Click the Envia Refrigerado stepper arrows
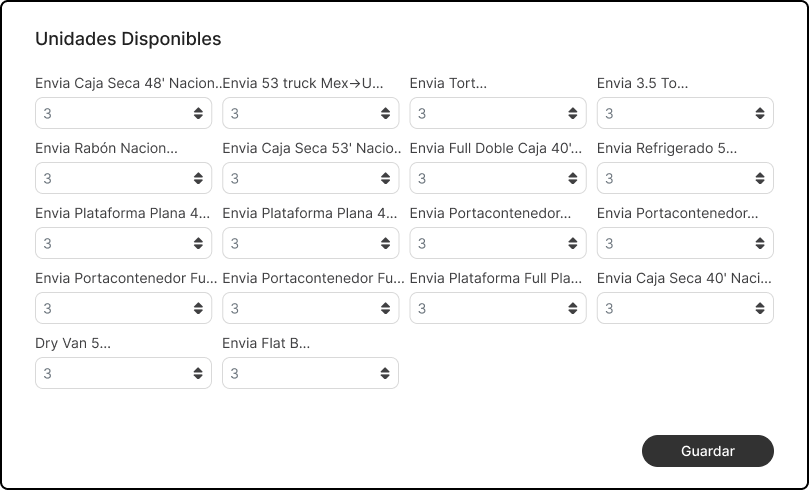The width and height of the screenshot is (809, 490). (x=760, y=179)
